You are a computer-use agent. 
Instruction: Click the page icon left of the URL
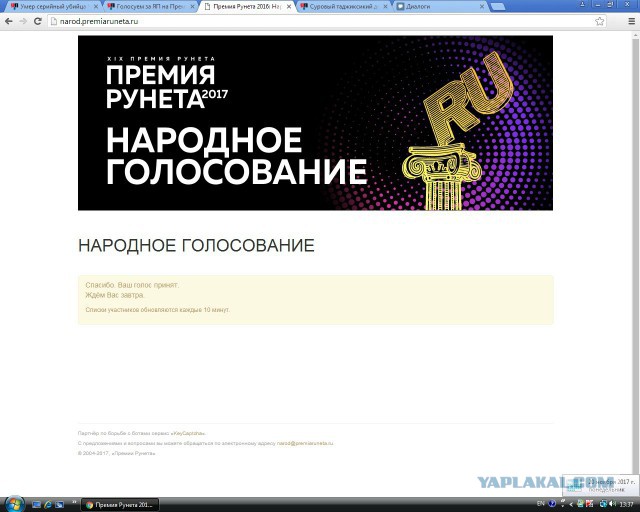click(x=53, y=21)
